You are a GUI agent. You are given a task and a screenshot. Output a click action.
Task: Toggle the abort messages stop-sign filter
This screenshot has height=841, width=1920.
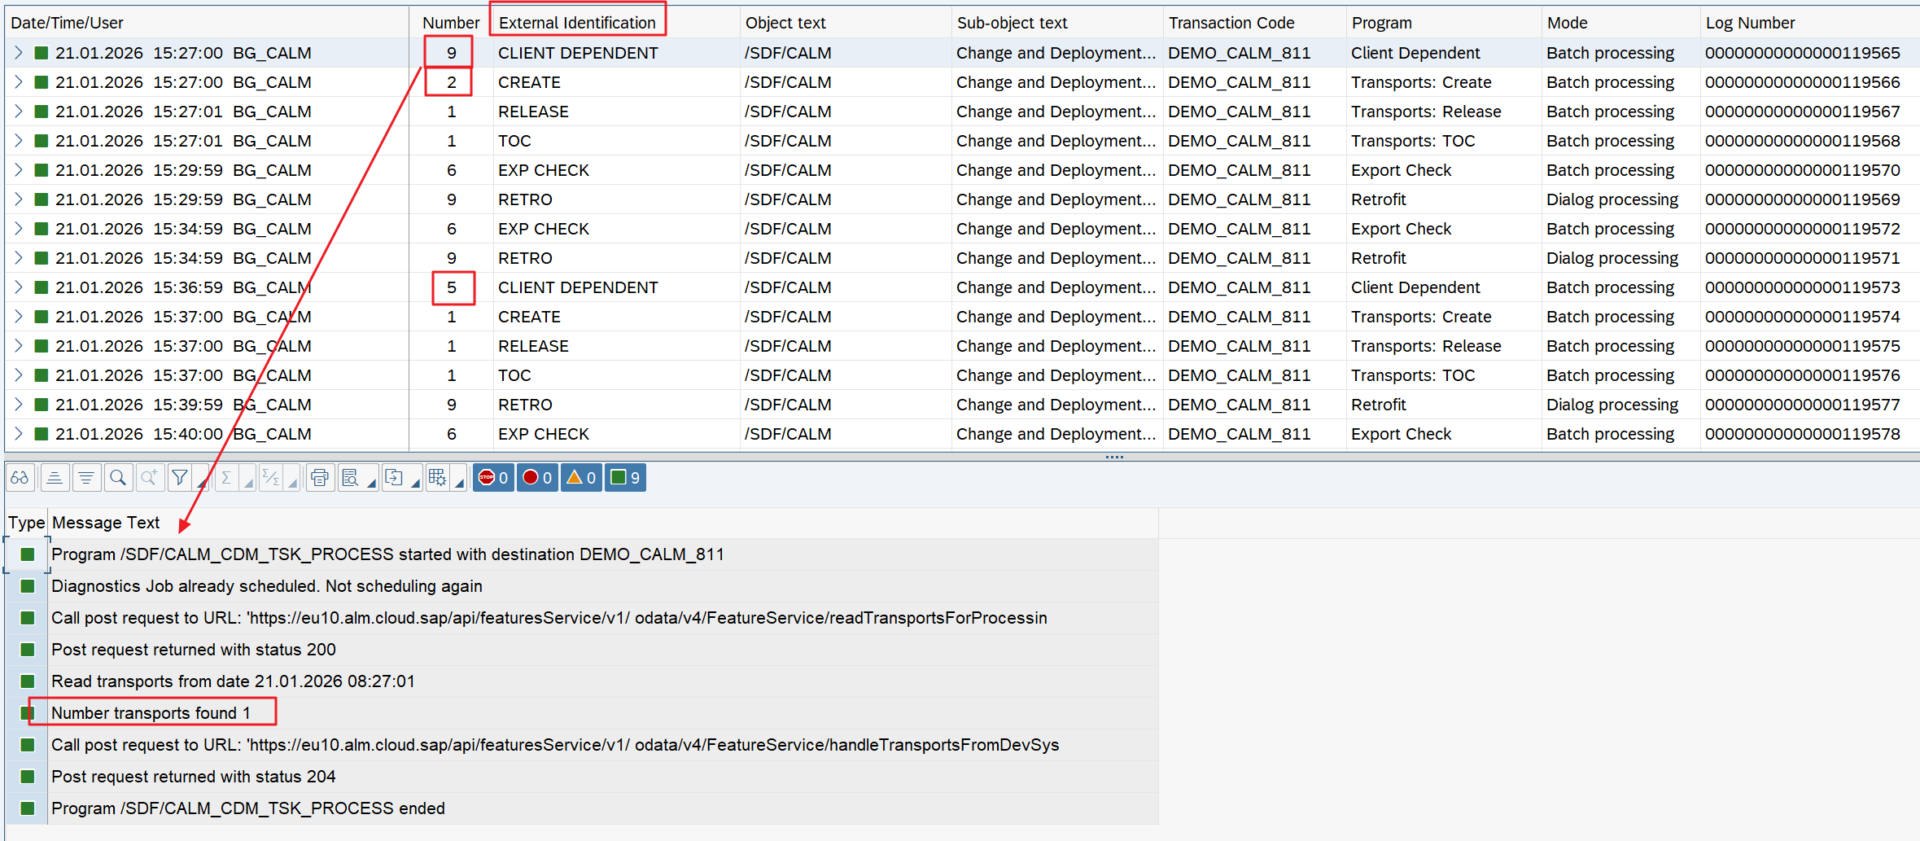tap(493, 478)
